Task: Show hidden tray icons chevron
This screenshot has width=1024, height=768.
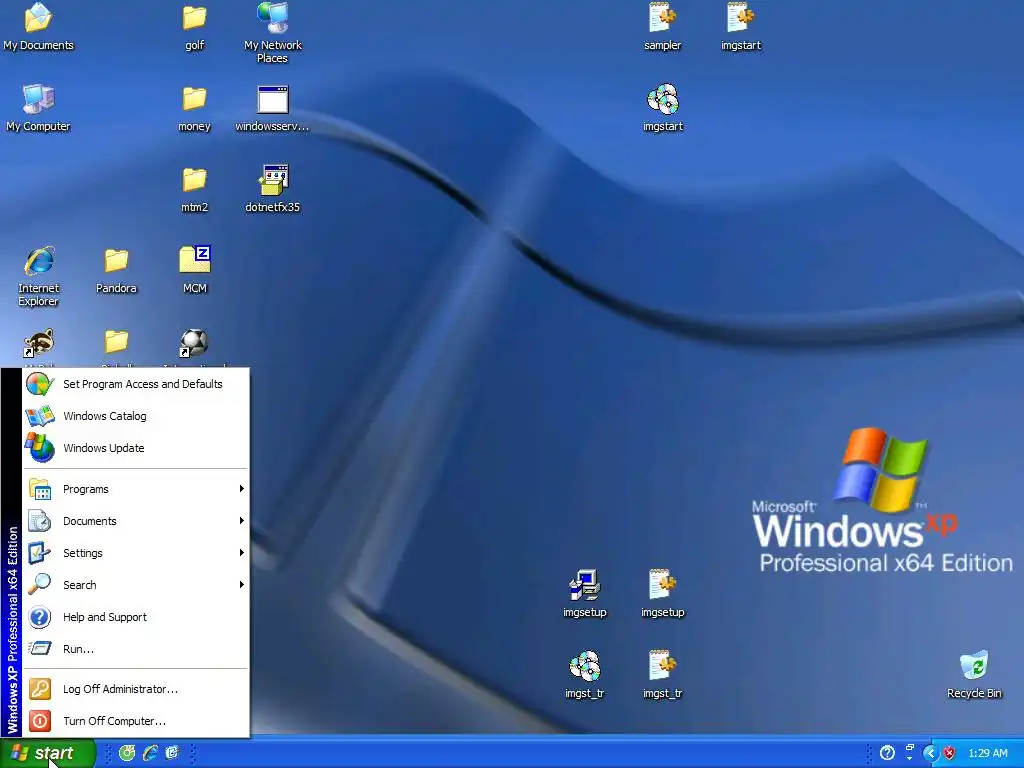Action: (930, 753)
